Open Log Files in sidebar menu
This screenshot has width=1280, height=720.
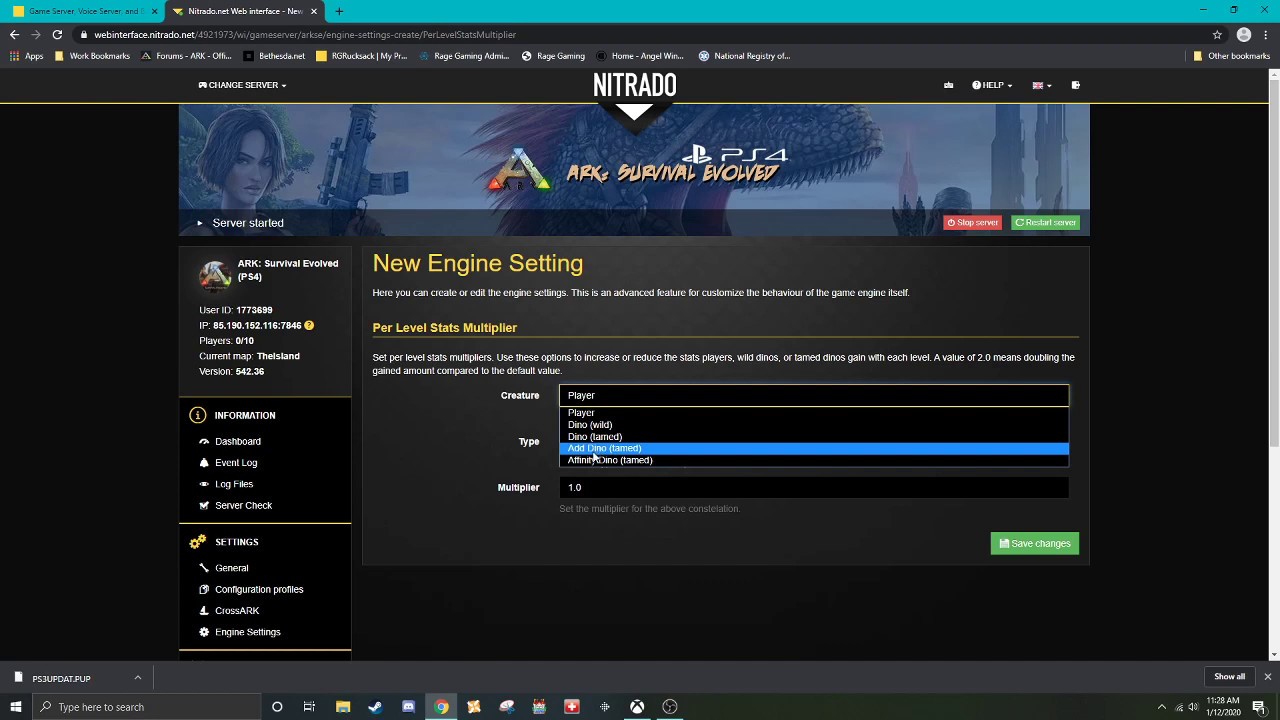[234, 484]
